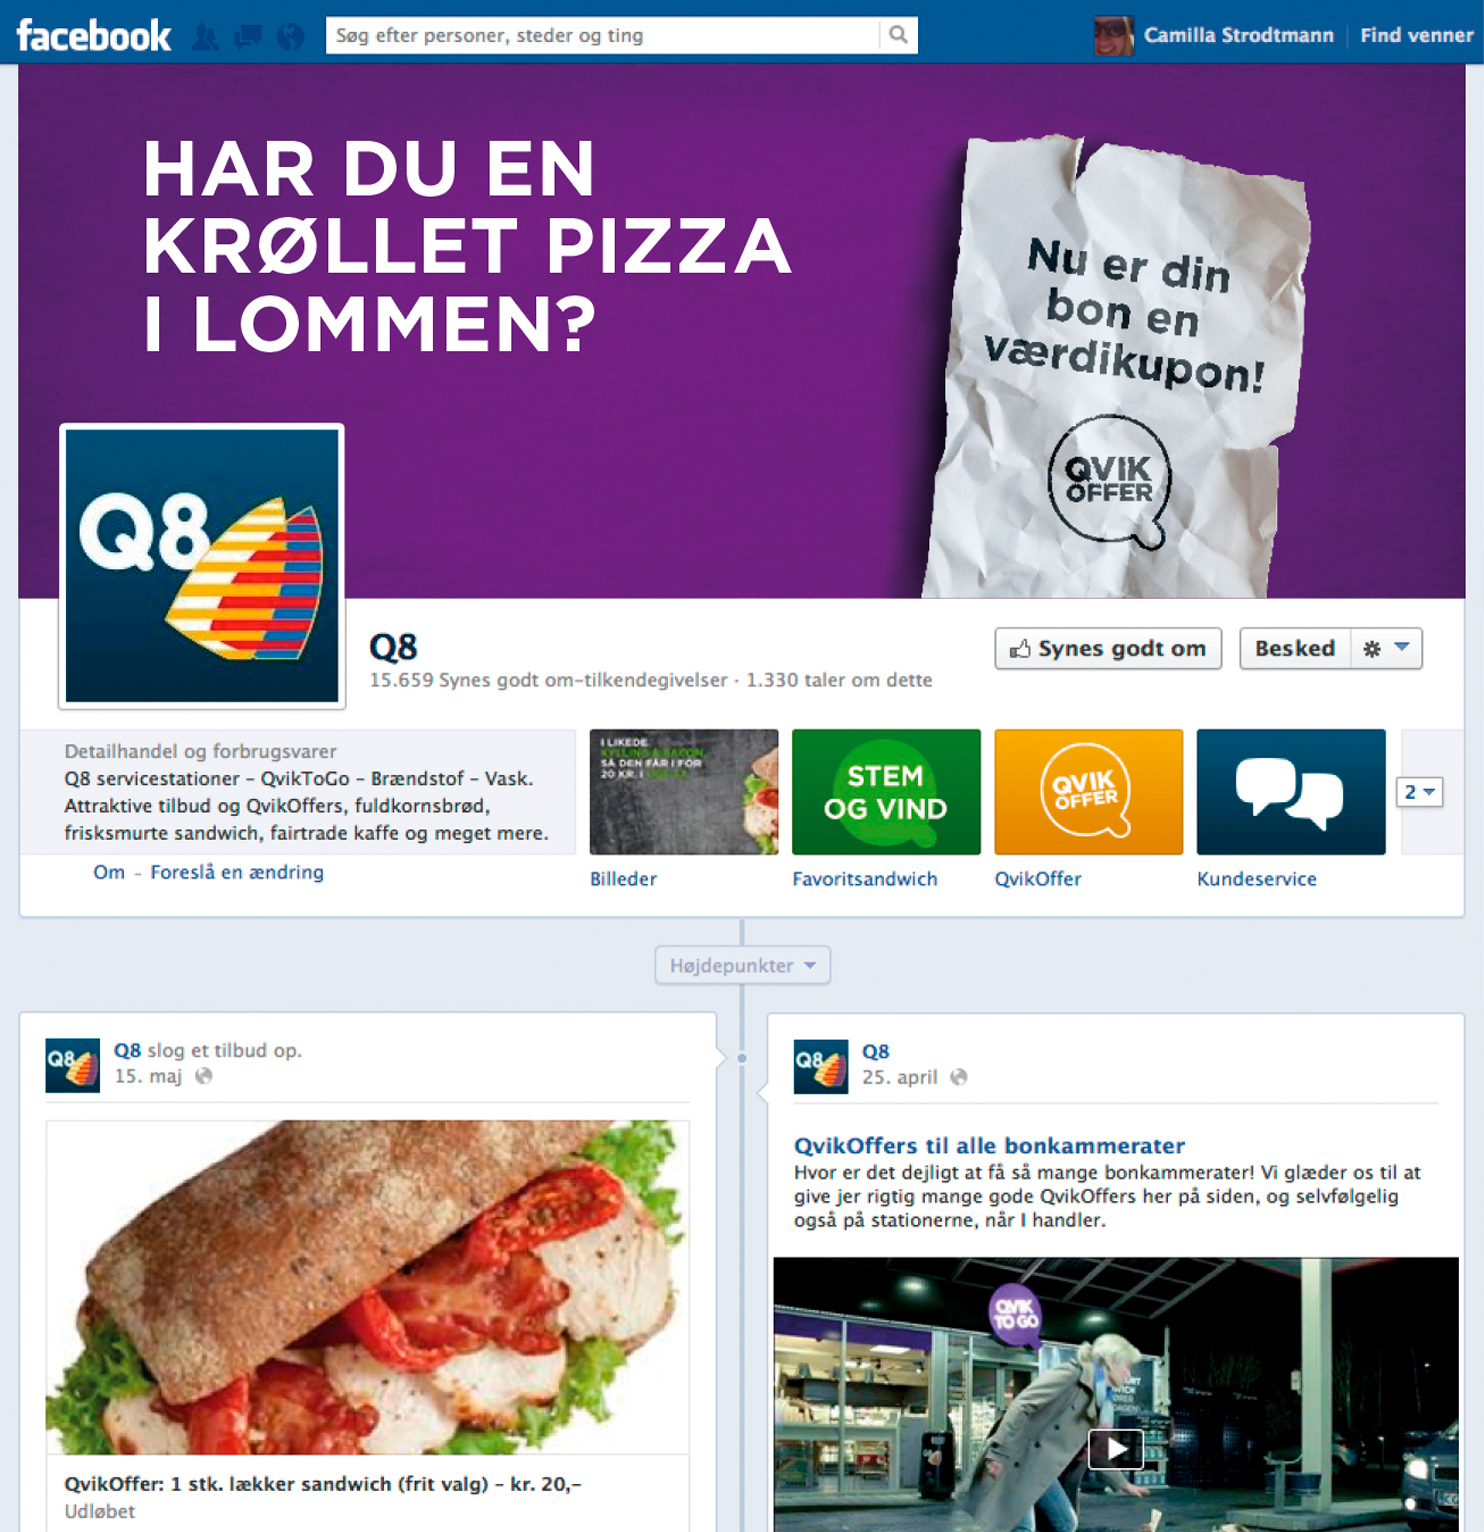Click the Besked message button
Image resolution: width=1484 pixels, height=1532 pixels.
pyautogui.click(x=1295, y=648)
